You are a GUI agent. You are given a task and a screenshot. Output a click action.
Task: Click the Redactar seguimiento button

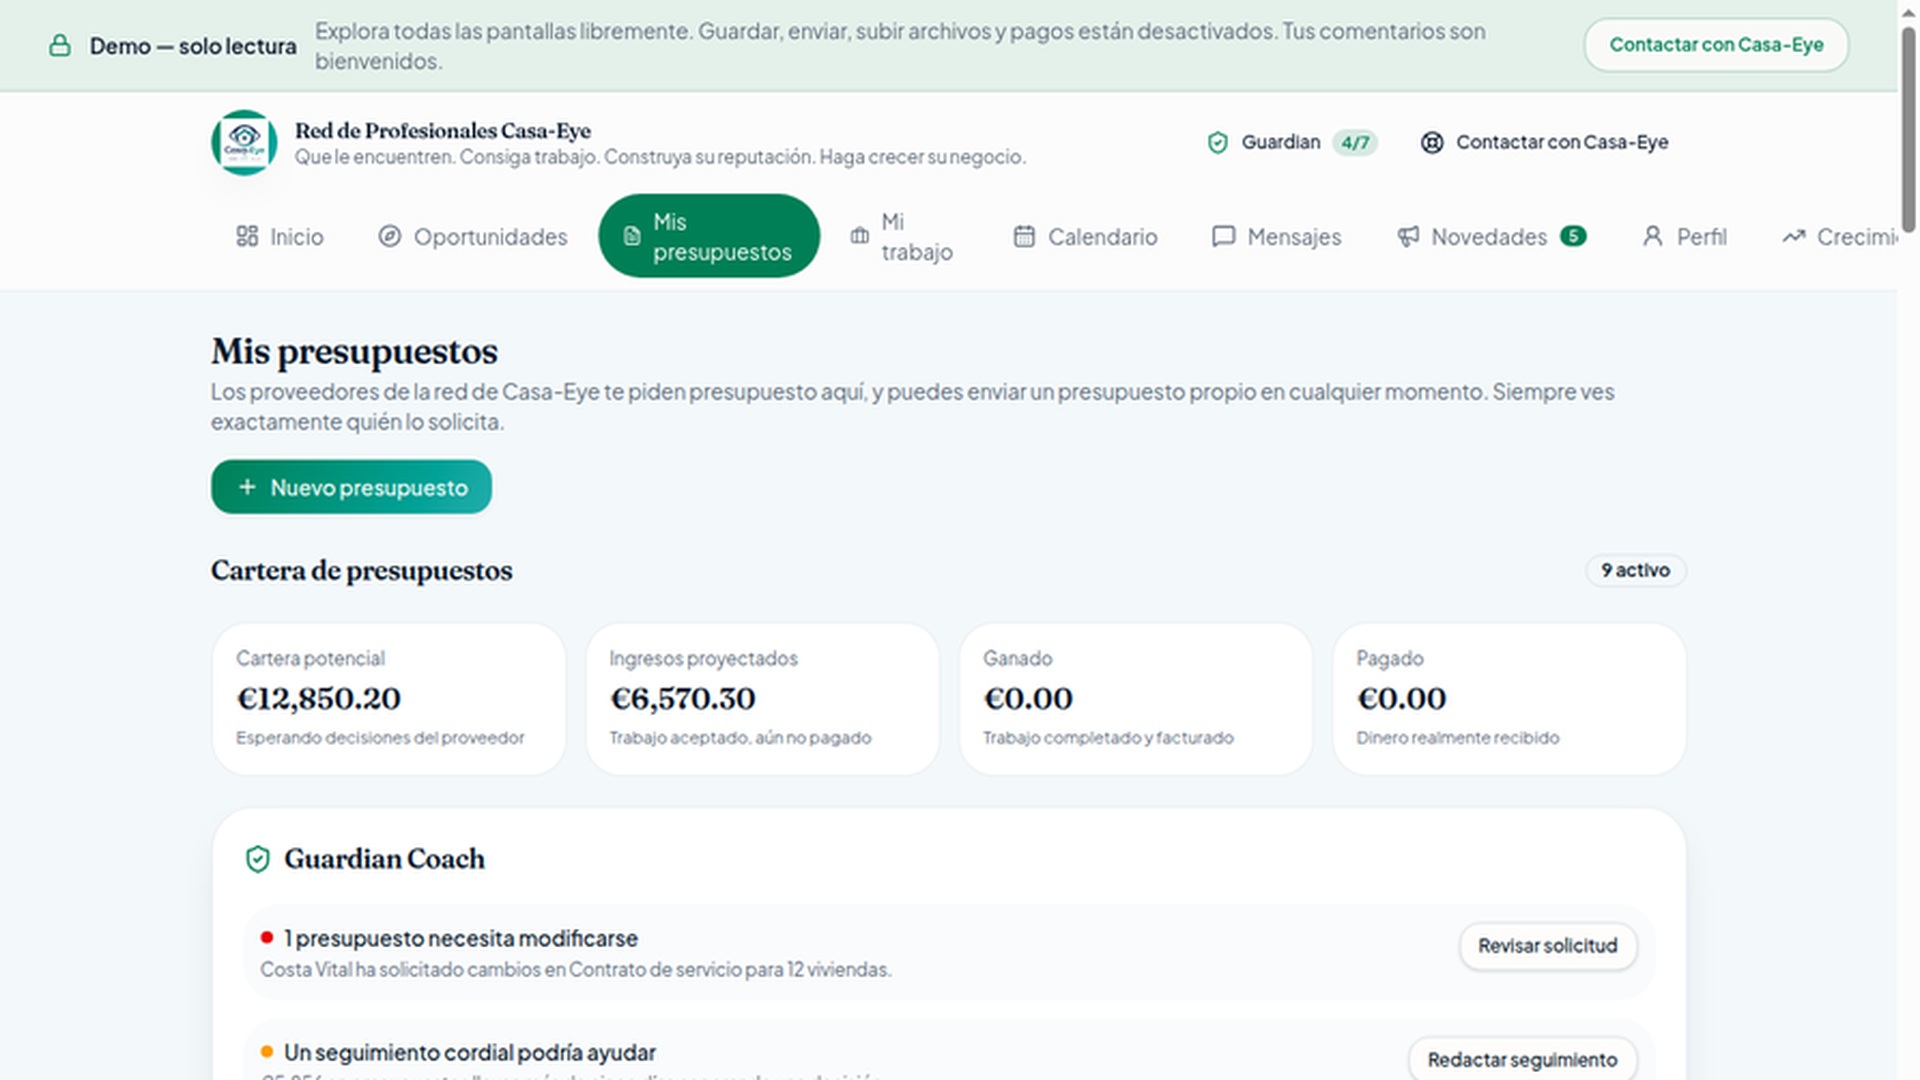click(1522, 1059)
